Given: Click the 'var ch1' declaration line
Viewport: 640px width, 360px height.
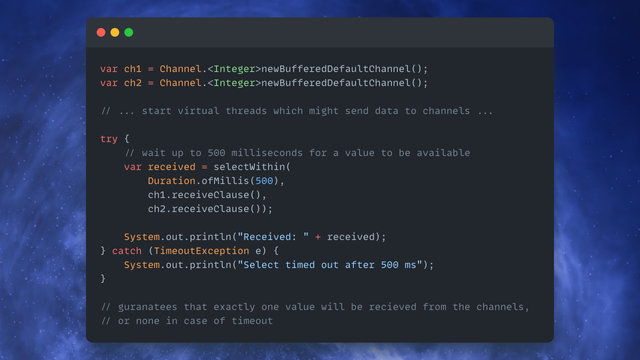Looking at the screenshot, I should (264, 69).
